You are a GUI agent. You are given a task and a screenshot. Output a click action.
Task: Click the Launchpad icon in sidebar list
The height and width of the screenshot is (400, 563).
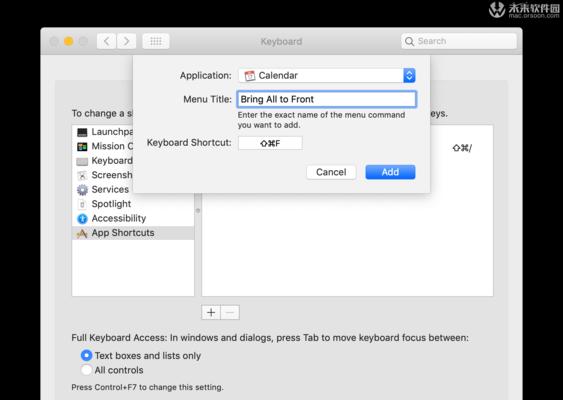pyautogui.click(x=82, y=132)
